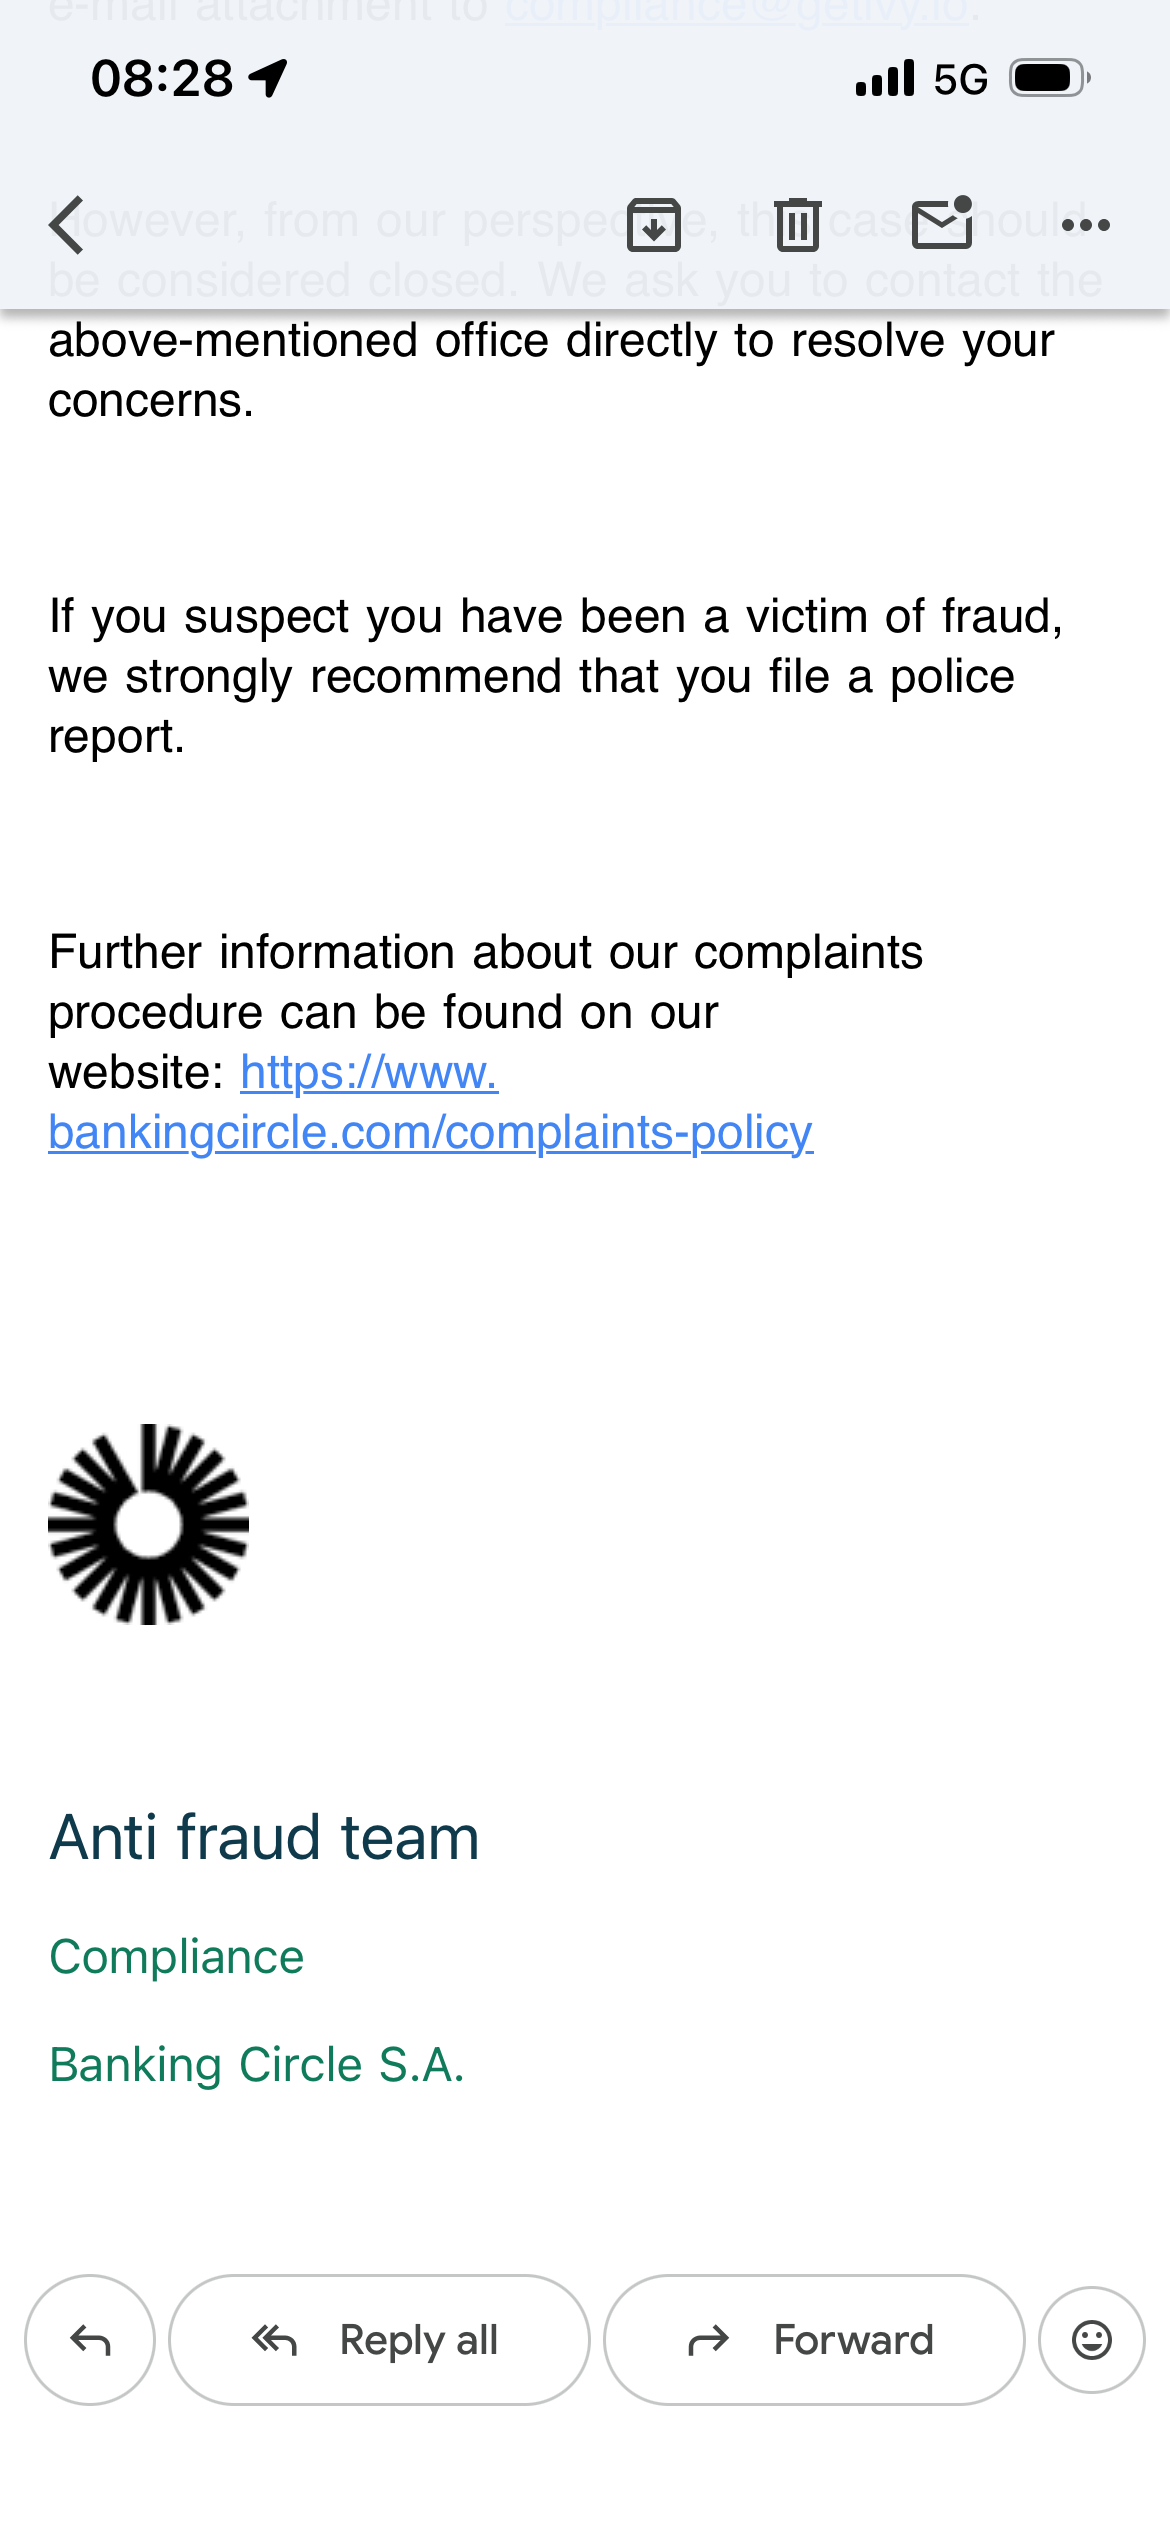Tap the cellular signal bars icon
This screenshot has width=1170, height=2532.
pyautogui.click(x=885, y=78)
